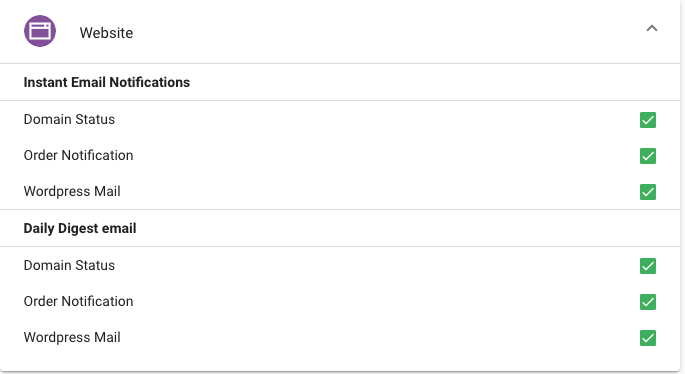This screenshot has height=374, width=685.
Task: Uncheck Domain Status under Instant Email Notifications
Action: coord(648,120)
